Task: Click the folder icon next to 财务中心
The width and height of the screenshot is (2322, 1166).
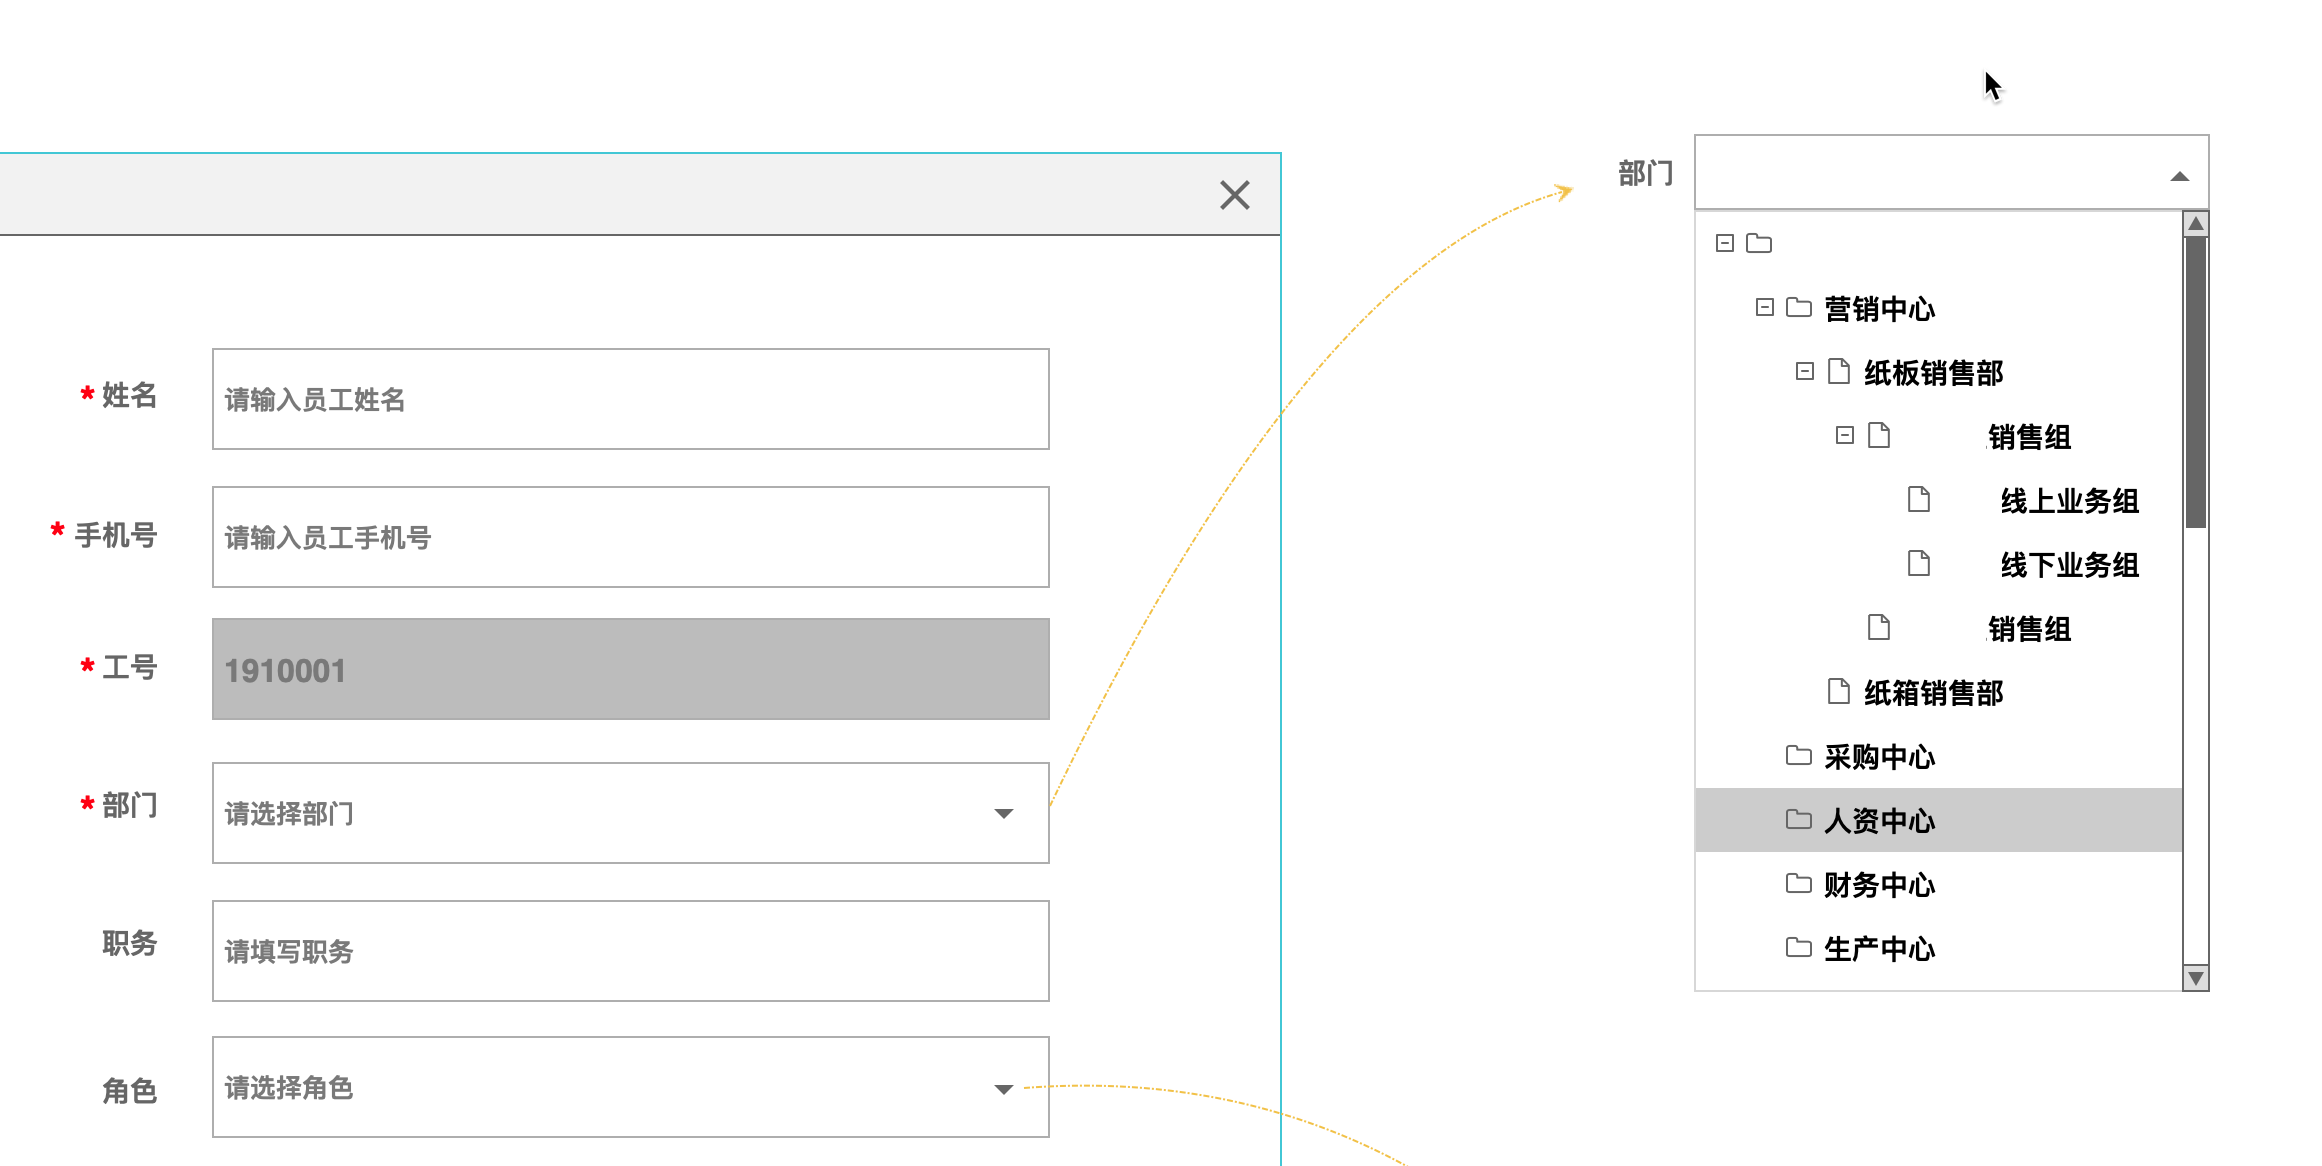Action: [1798, 883]
